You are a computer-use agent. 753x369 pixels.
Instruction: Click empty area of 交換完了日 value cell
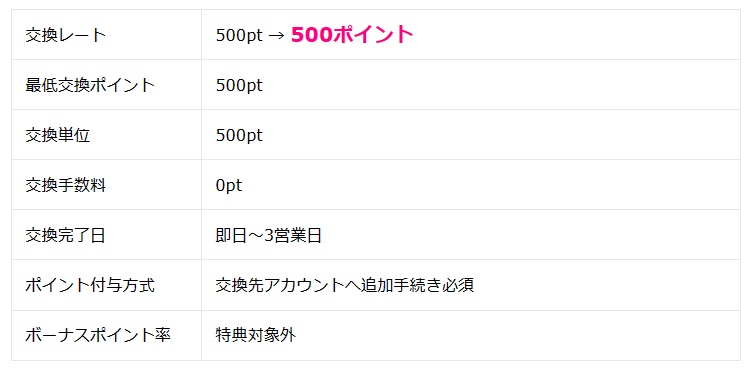(528, 235)
